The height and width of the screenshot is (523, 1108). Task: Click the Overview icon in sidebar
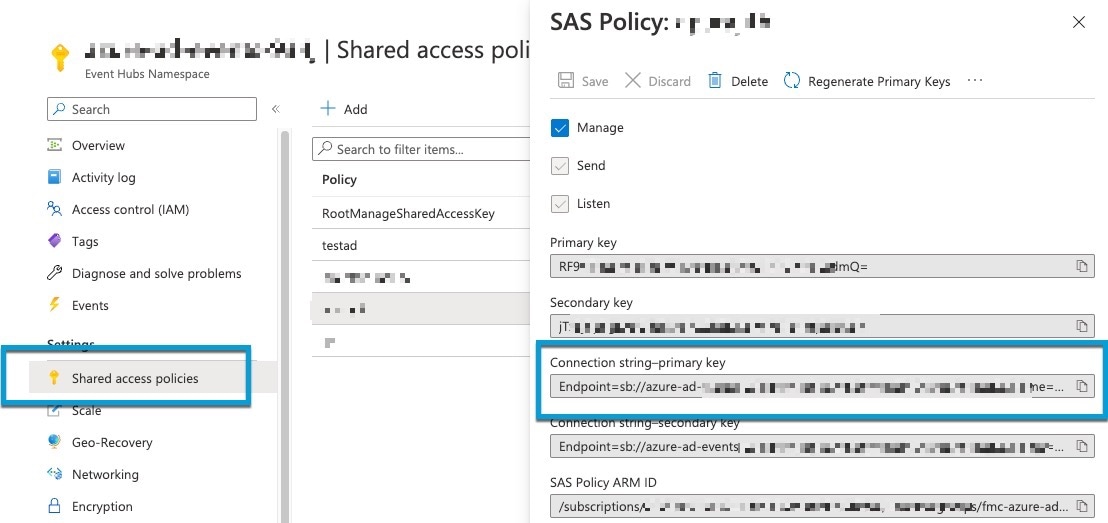click(x=54, y=145)
